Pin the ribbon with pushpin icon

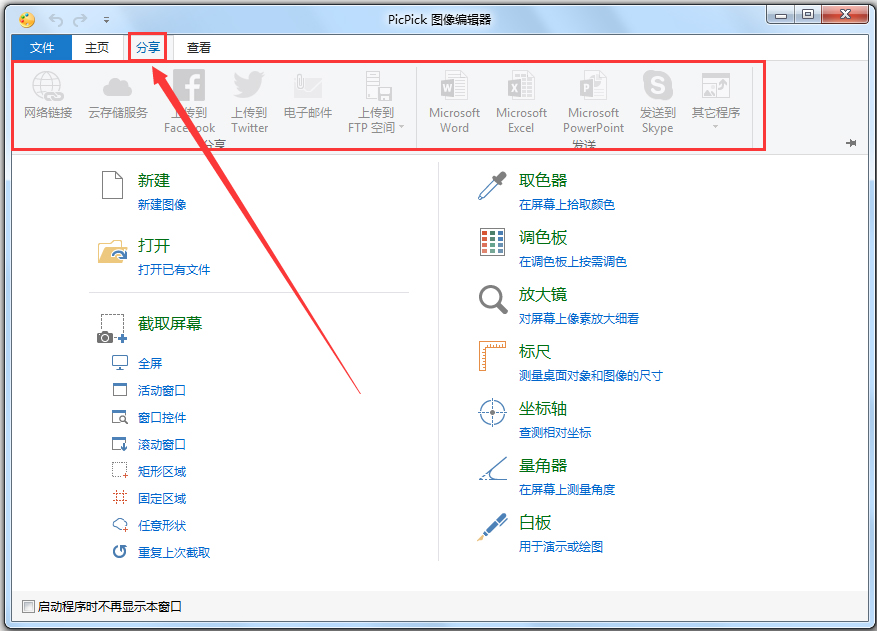(x=851, y=143)
